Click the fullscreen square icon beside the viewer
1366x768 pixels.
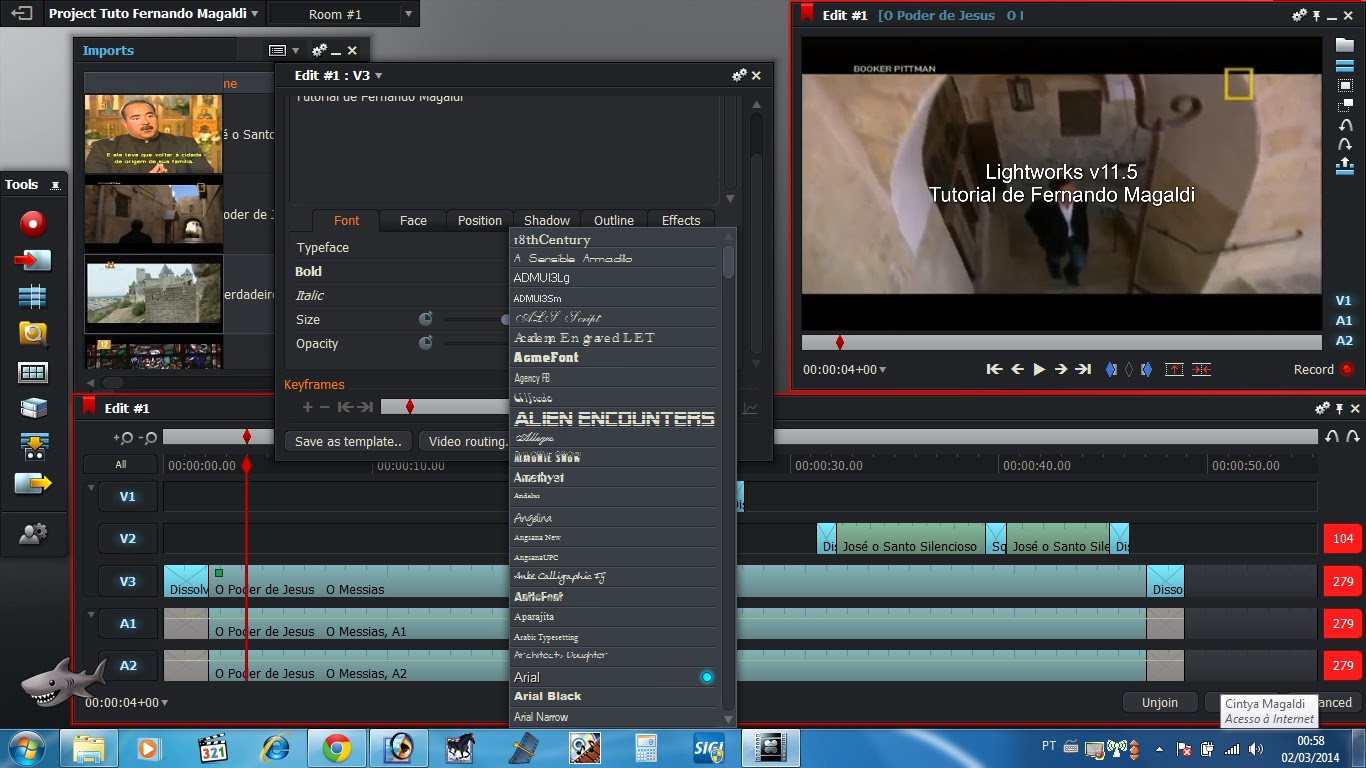tap(1345, 86)
